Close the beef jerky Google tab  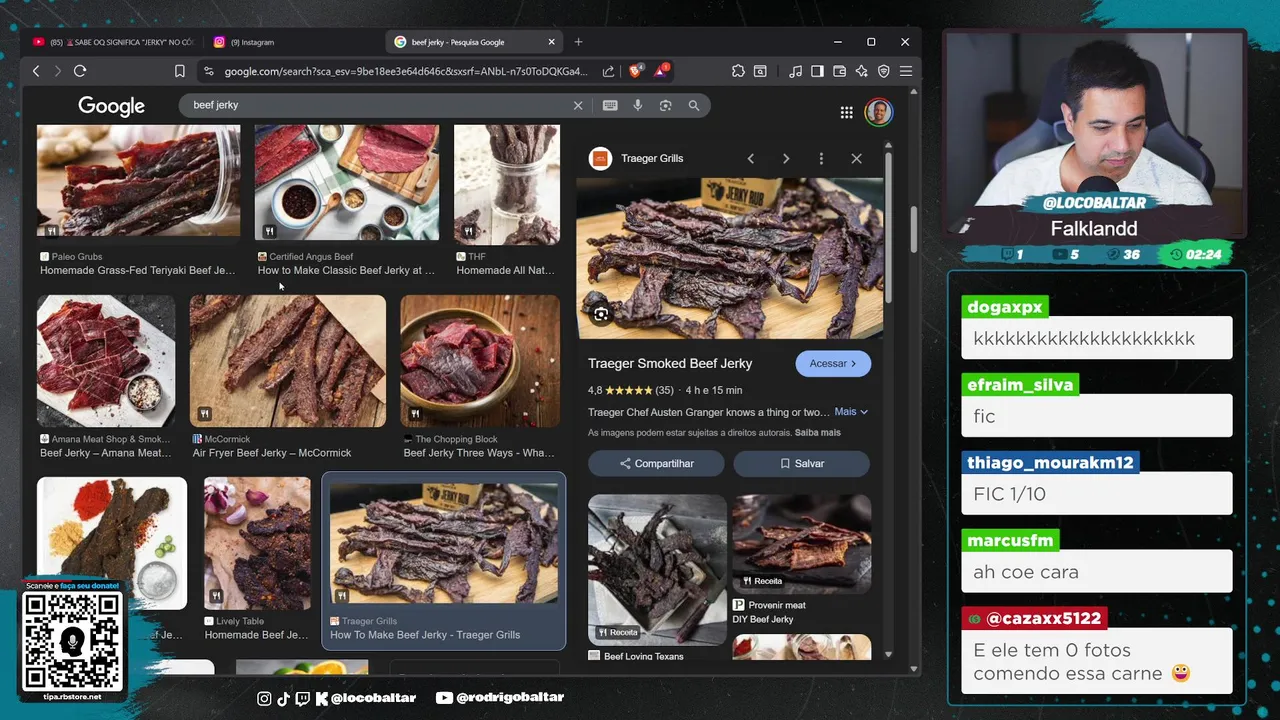click(551, 42)
